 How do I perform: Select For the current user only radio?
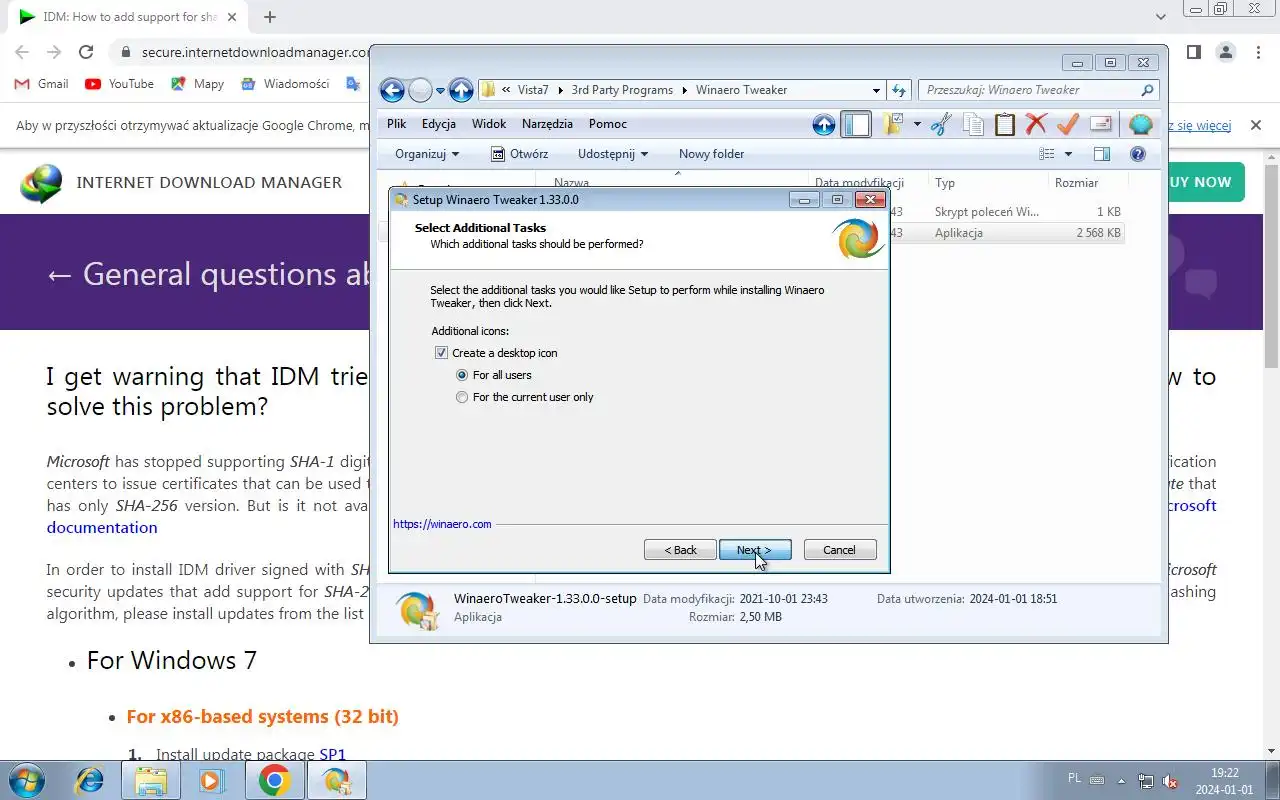pos(462,397)
